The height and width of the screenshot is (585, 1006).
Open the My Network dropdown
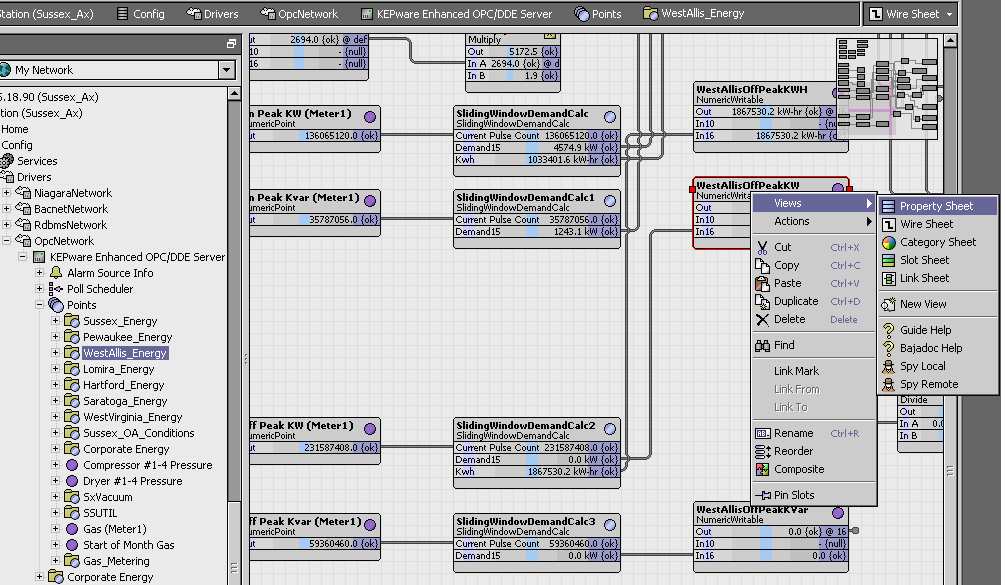(226, 70)
